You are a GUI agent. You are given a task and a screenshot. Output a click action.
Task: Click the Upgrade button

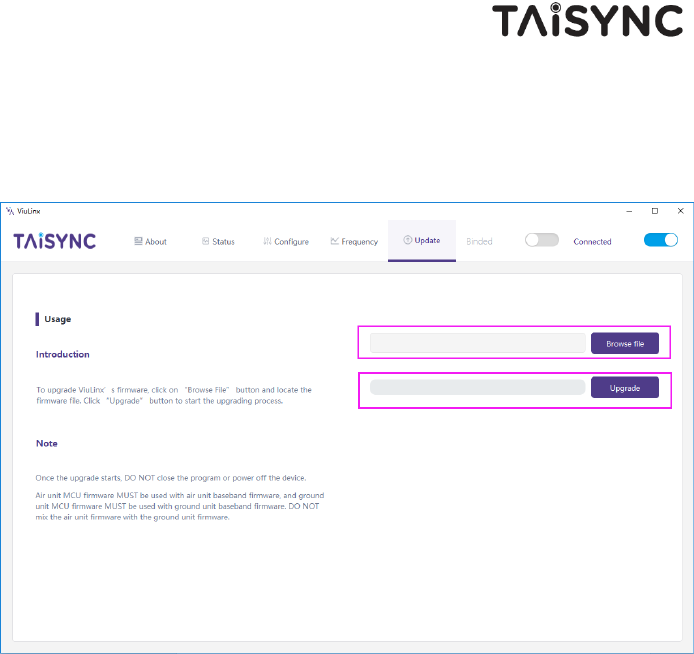click(625, 388)
